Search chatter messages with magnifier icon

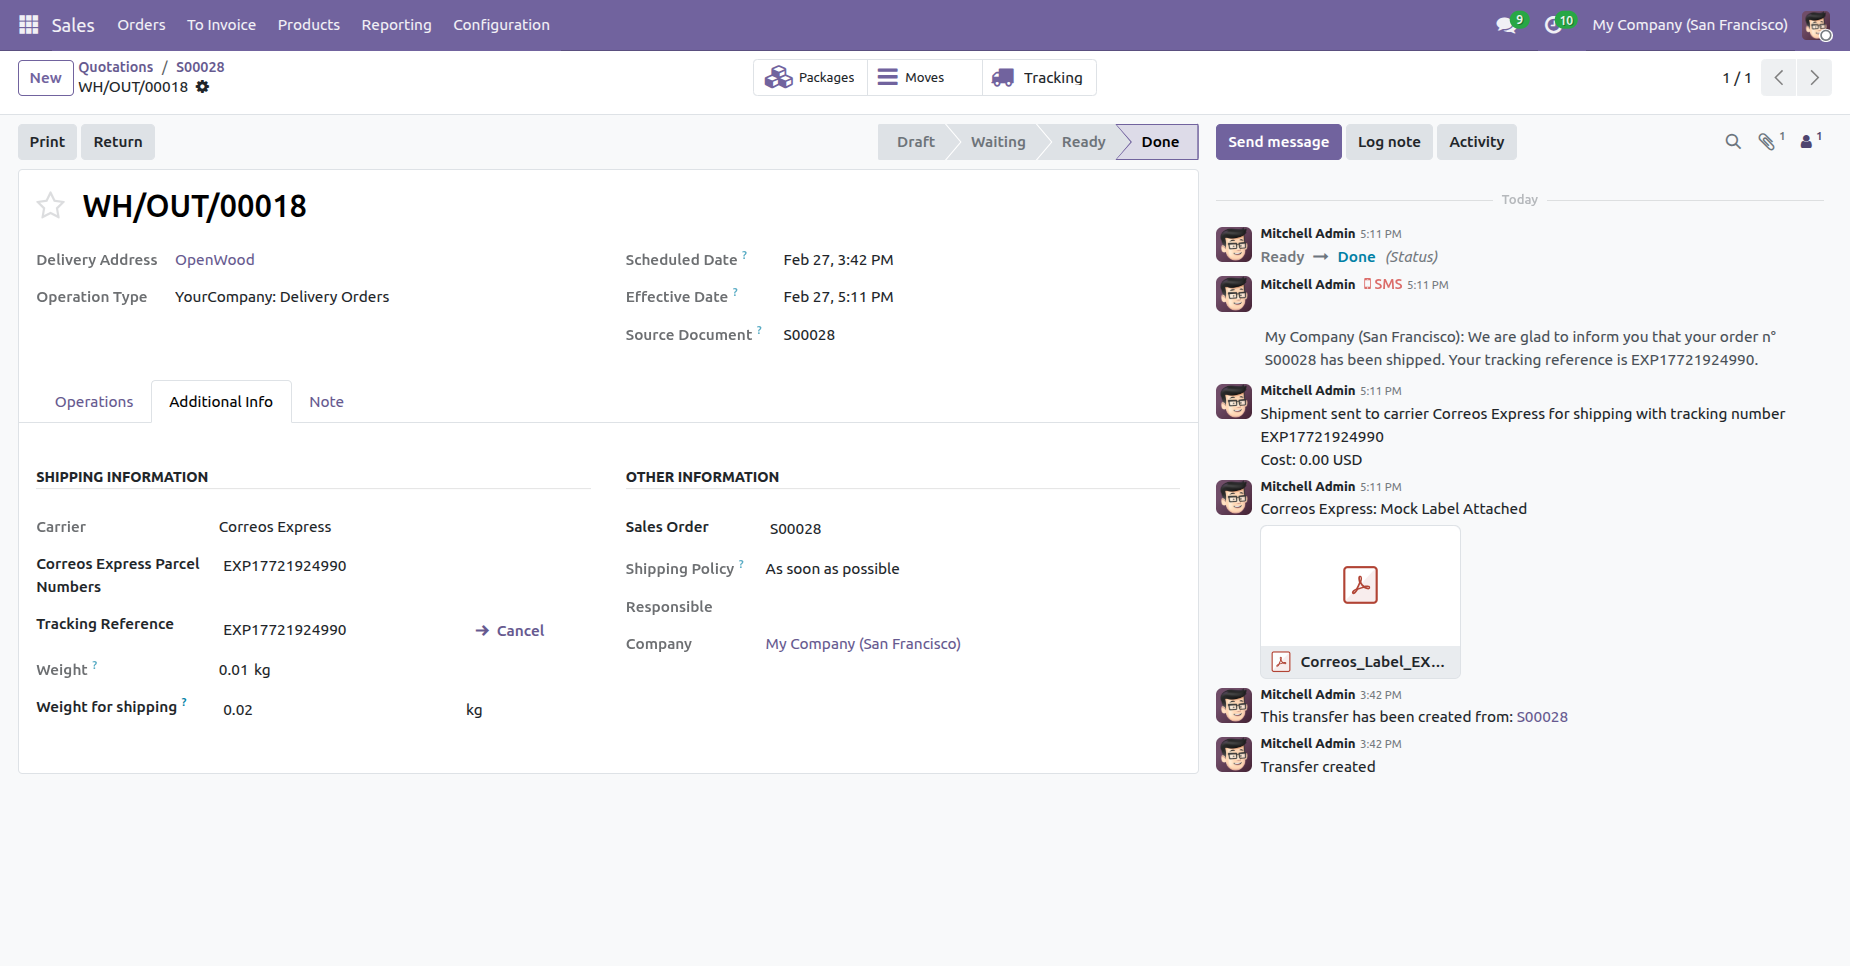tap(1733, 142)
